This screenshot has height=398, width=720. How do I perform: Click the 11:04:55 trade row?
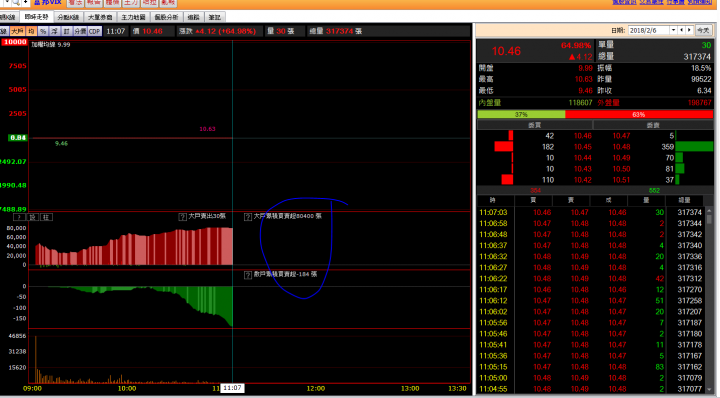point(591,389)
